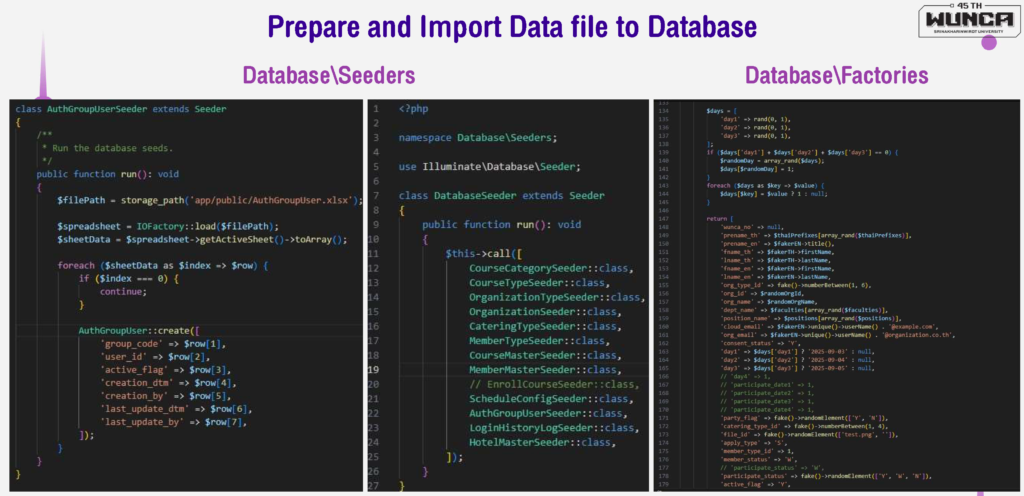Image resolution: width=1024 pixels, height=496 pixels.
Task: Click the 'file_id' randomElement line
Action: click(x=810, y=435)
